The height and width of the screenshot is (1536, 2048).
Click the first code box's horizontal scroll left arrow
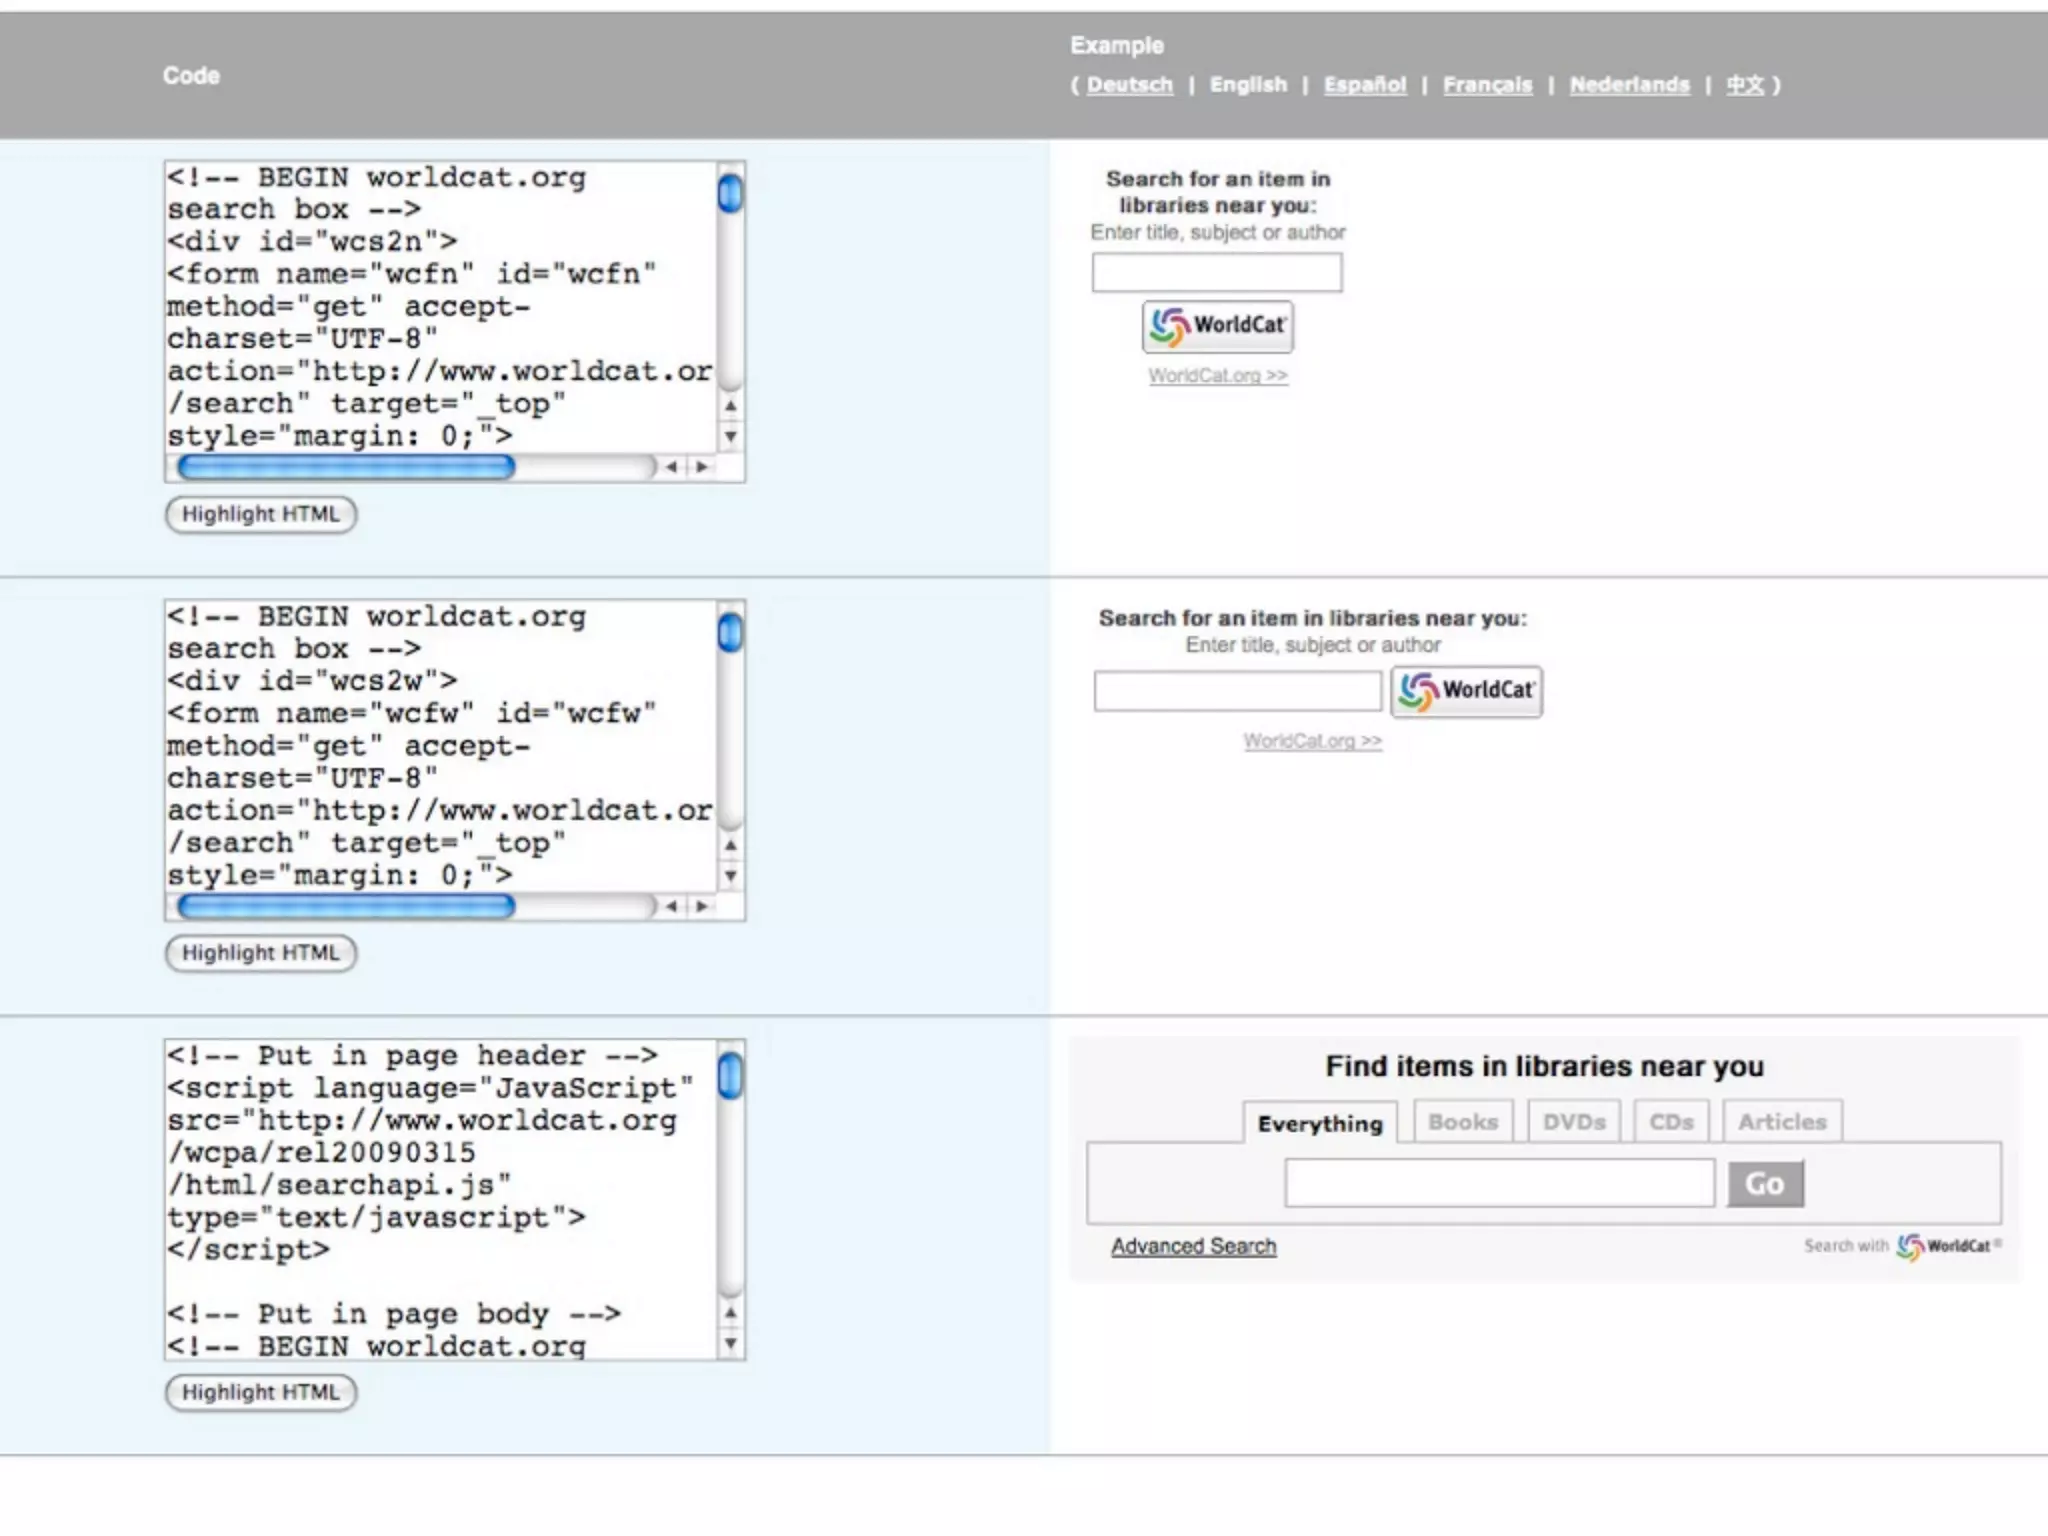pos(672,467)
